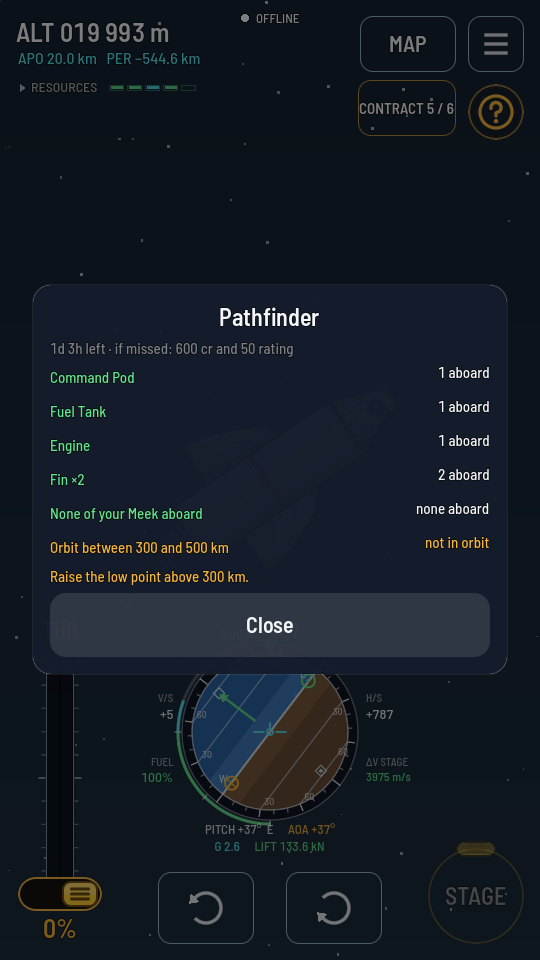Expand the RESOURCES disclosure triangle
The width and height of the screenshot is (540, 960).
coord(23,88)
